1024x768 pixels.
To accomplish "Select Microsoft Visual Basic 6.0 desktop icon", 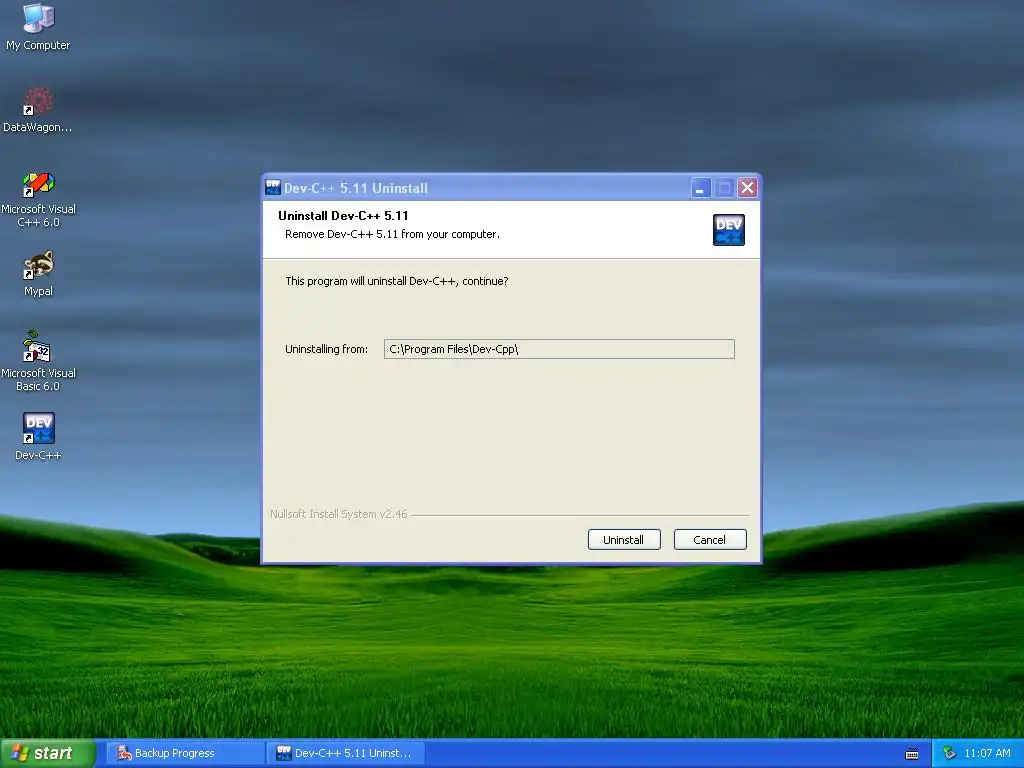I will coord(38,361).
